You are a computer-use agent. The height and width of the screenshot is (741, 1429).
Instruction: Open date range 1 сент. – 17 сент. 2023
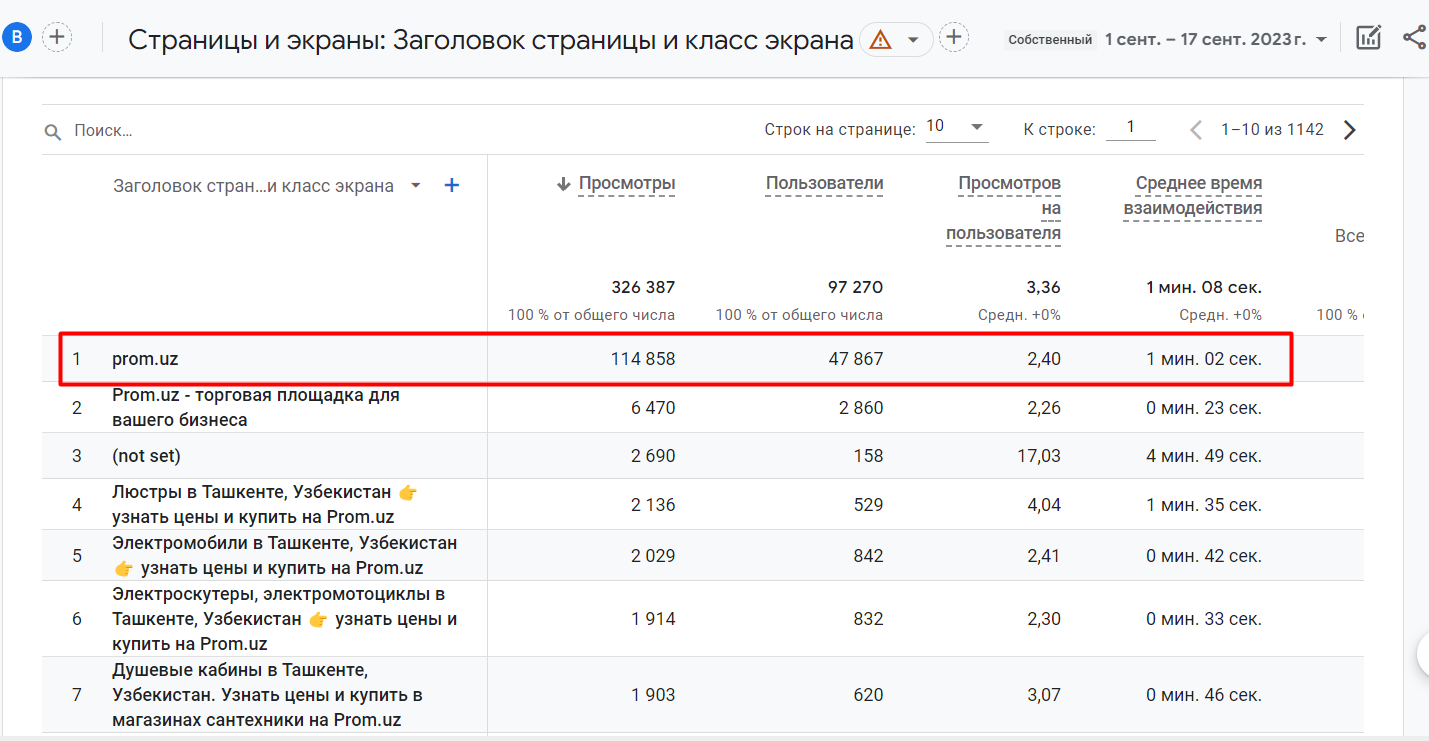pyautogui.click(x=1215, y=40)
